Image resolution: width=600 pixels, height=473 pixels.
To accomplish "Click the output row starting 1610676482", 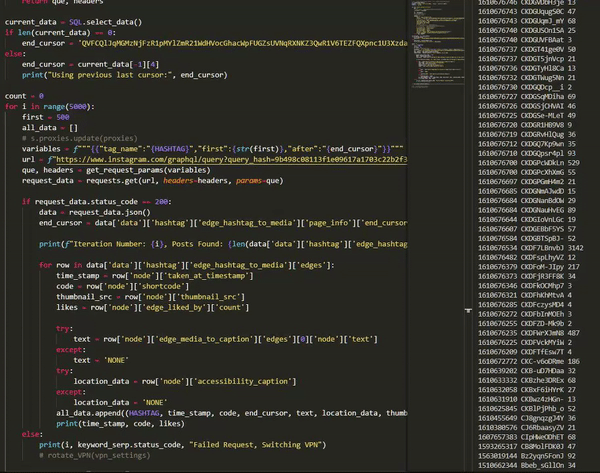I will [x=527, y=258].
